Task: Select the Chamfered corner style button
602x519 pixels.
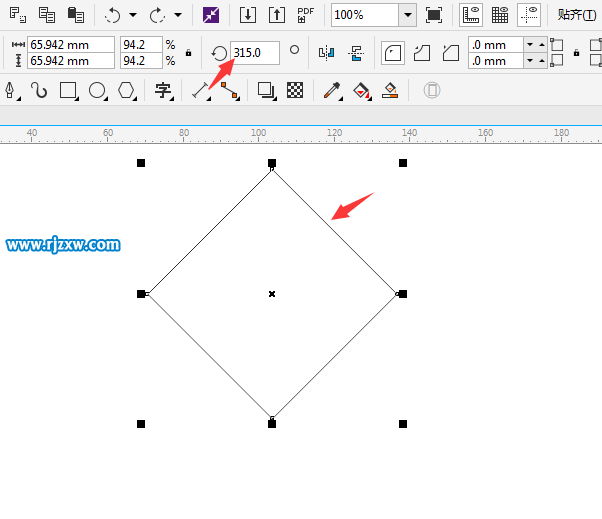Action: (451, 53)
